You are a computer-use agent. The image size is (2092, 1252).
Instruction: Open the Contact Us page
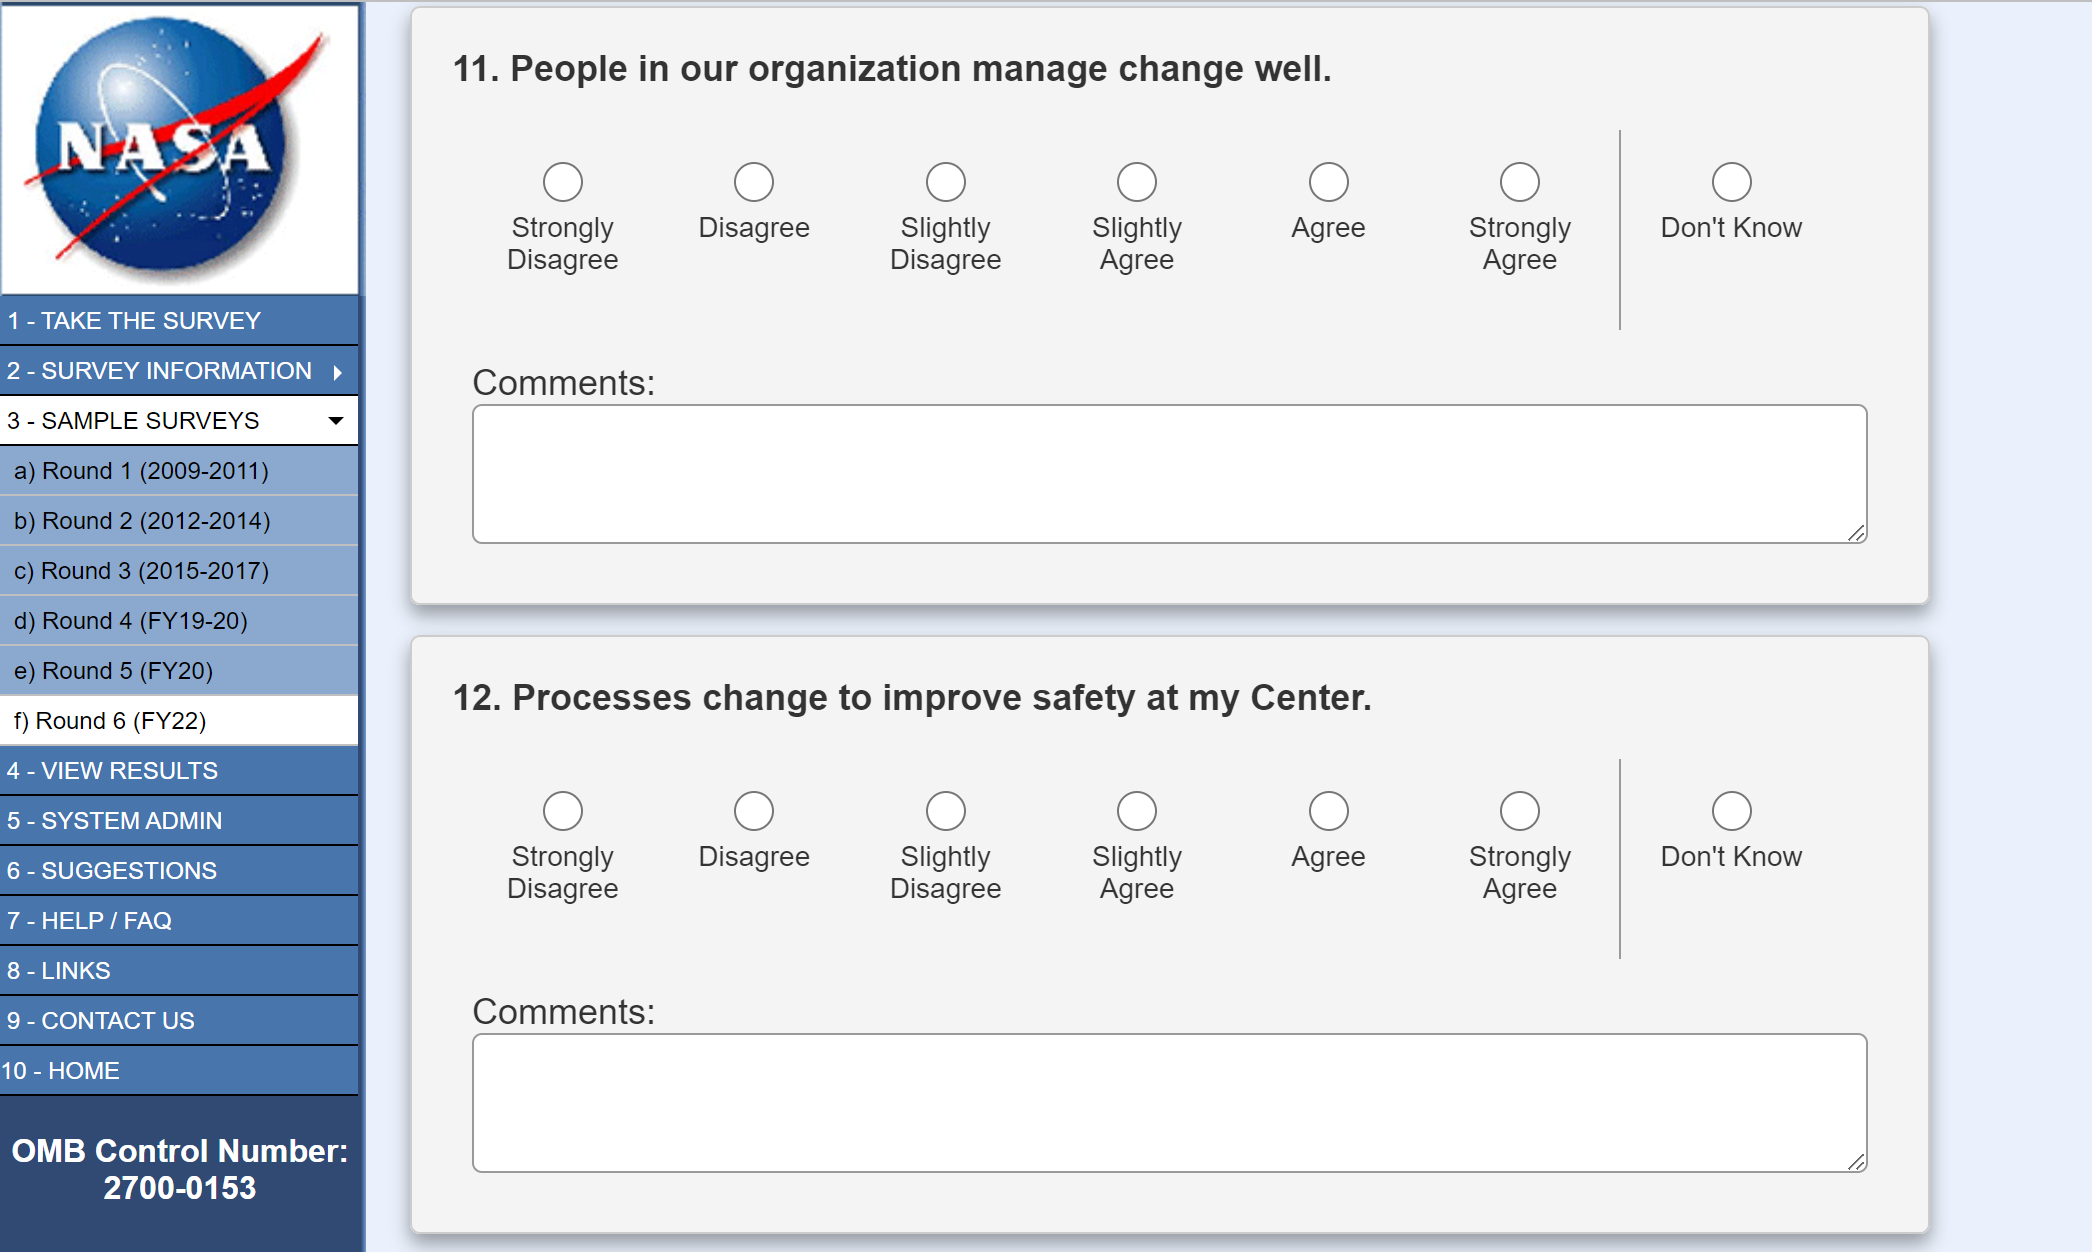[x=101, y=1021]
